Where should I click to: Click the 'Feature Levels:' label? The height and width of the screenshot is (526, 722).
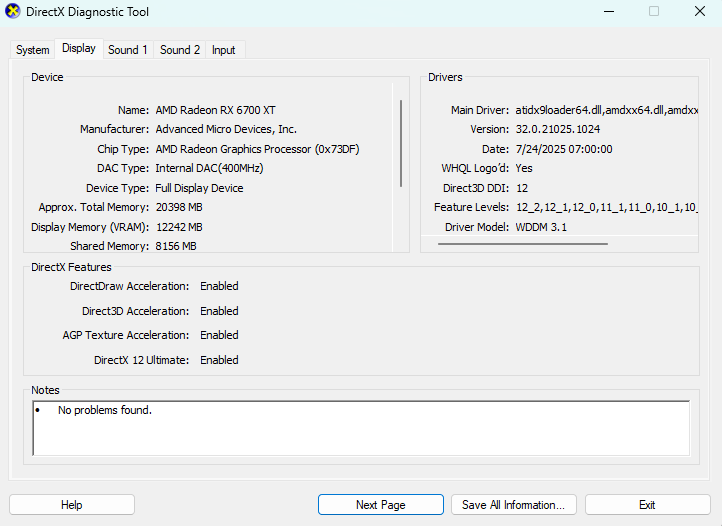[472, 207]
